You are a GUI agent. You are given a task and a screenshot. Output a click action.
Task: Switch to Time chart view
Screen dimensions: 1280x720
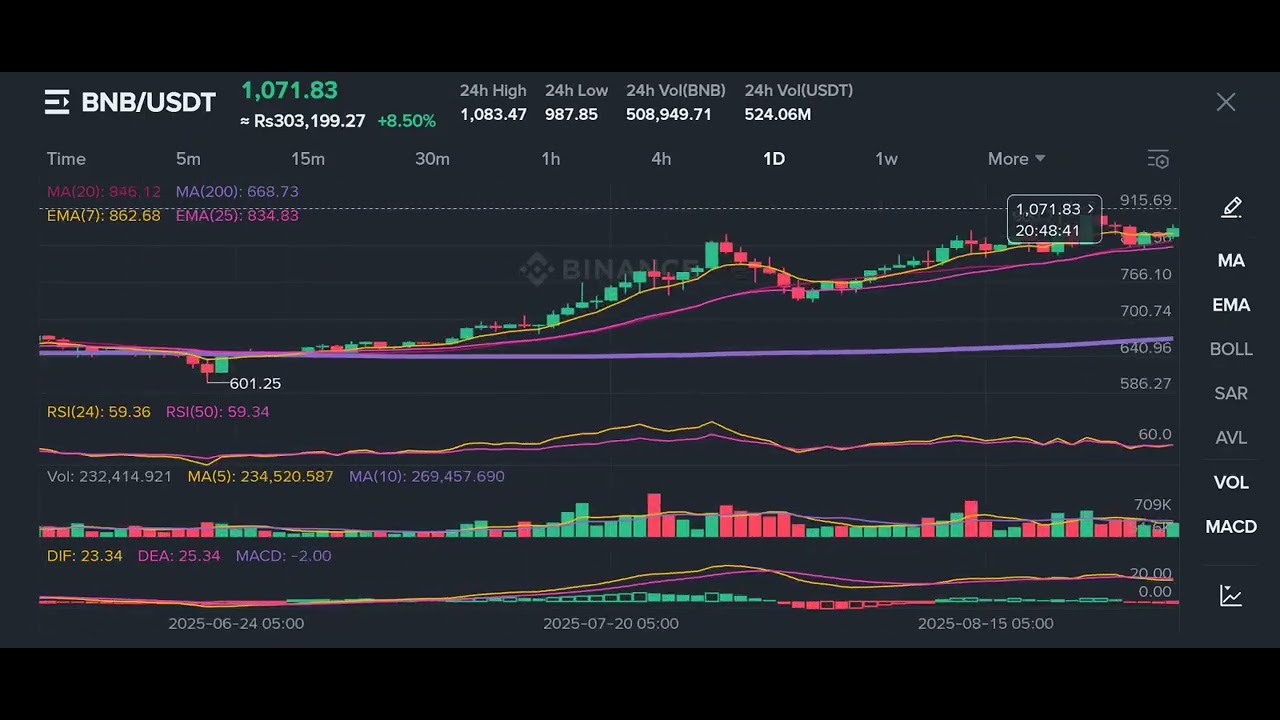(66, 159)
